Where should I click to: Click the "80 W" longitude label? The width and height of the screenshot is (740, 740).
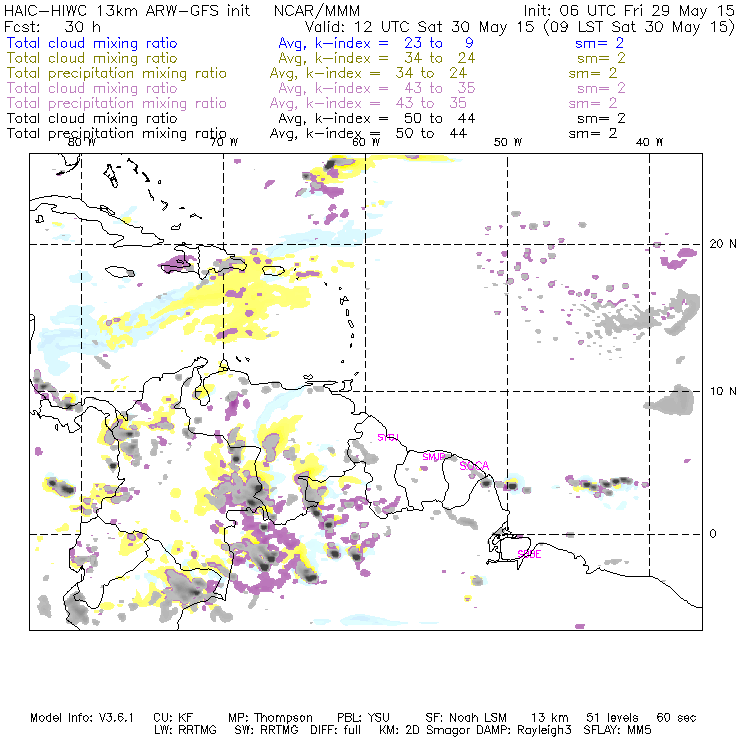[x=82, y=142]
